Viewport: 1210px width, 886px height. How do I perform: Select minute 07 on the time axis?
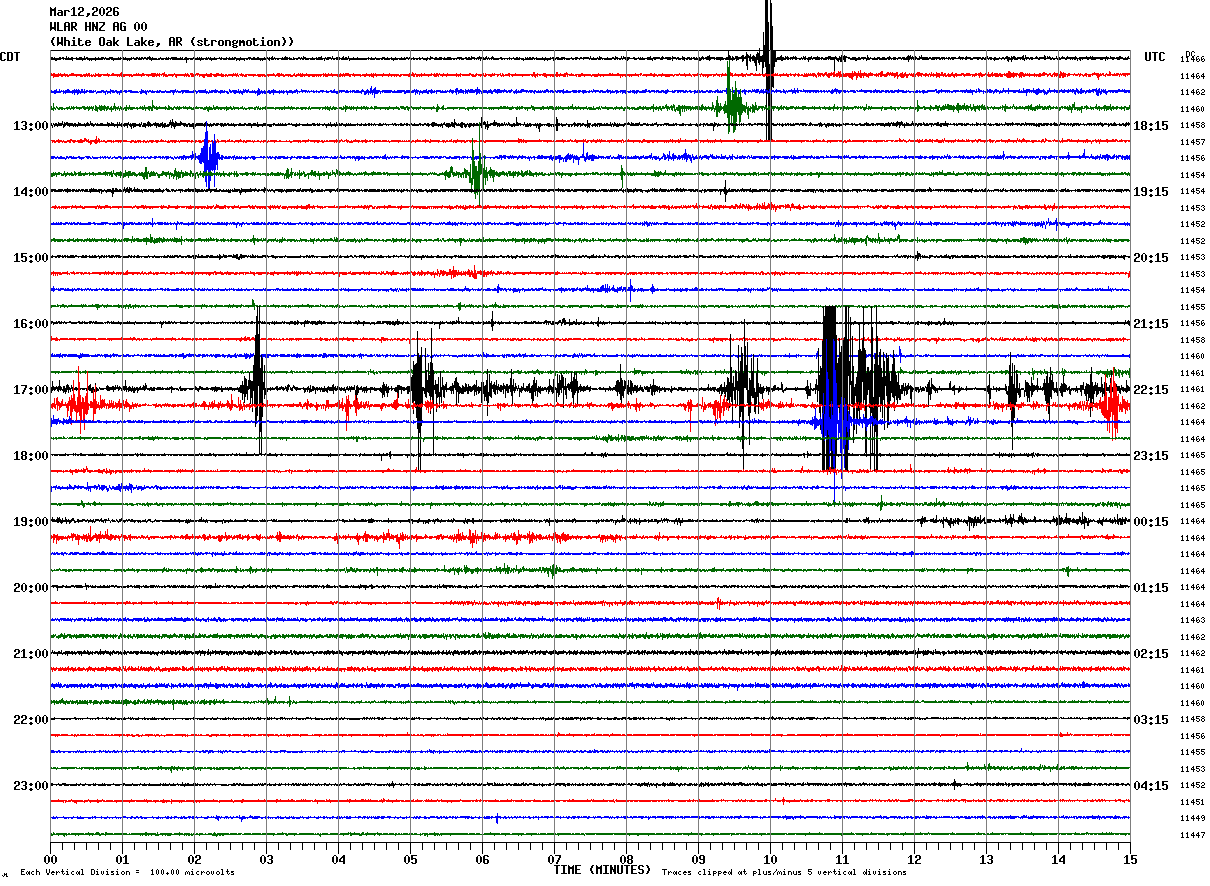pos(554,859)
